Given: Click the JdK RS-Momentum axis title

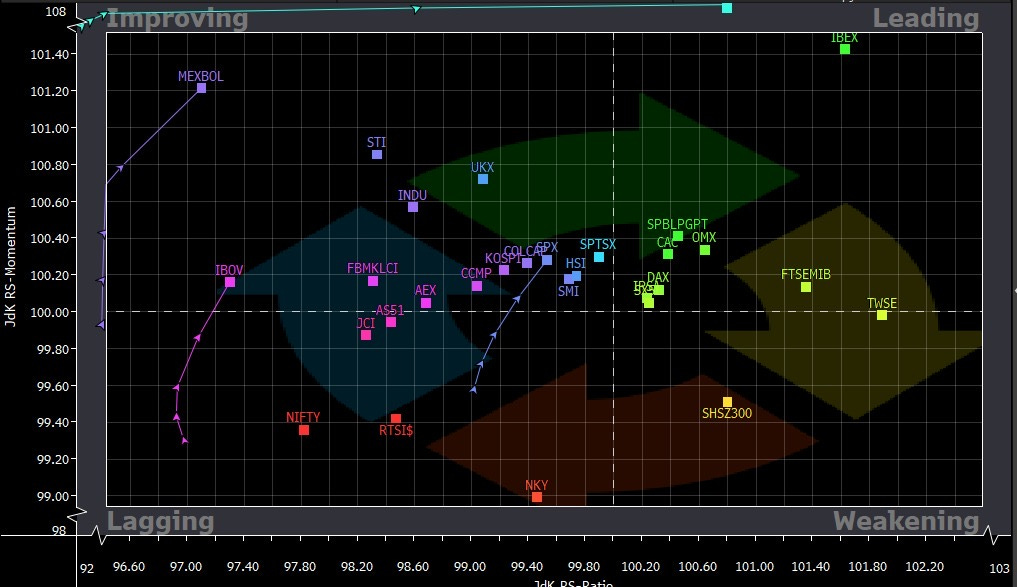Looking at the screenshot, I should [10, 267].
